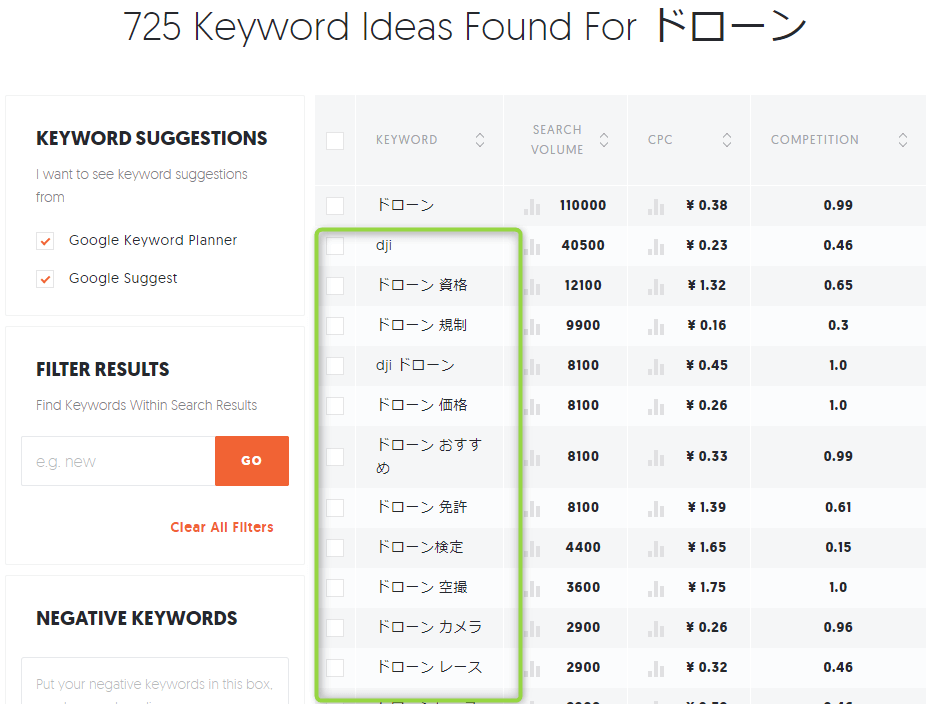Click search volume chart icon for ドローン カメラ
This screenshot has width=931, height=704.
(532, 628)
